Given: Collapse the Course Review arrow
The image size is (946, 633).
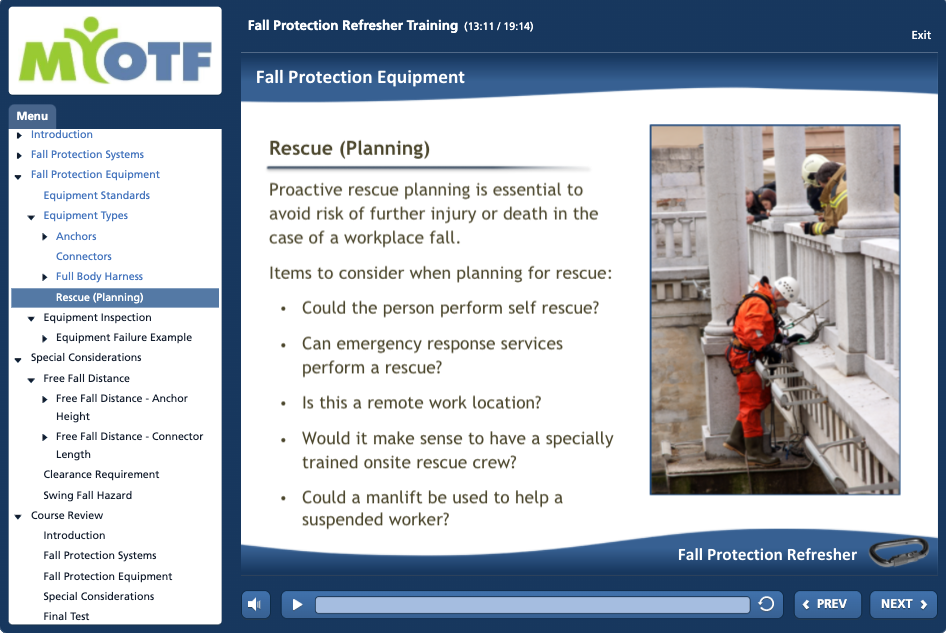Looking at the screenshot, I should 19,517.
